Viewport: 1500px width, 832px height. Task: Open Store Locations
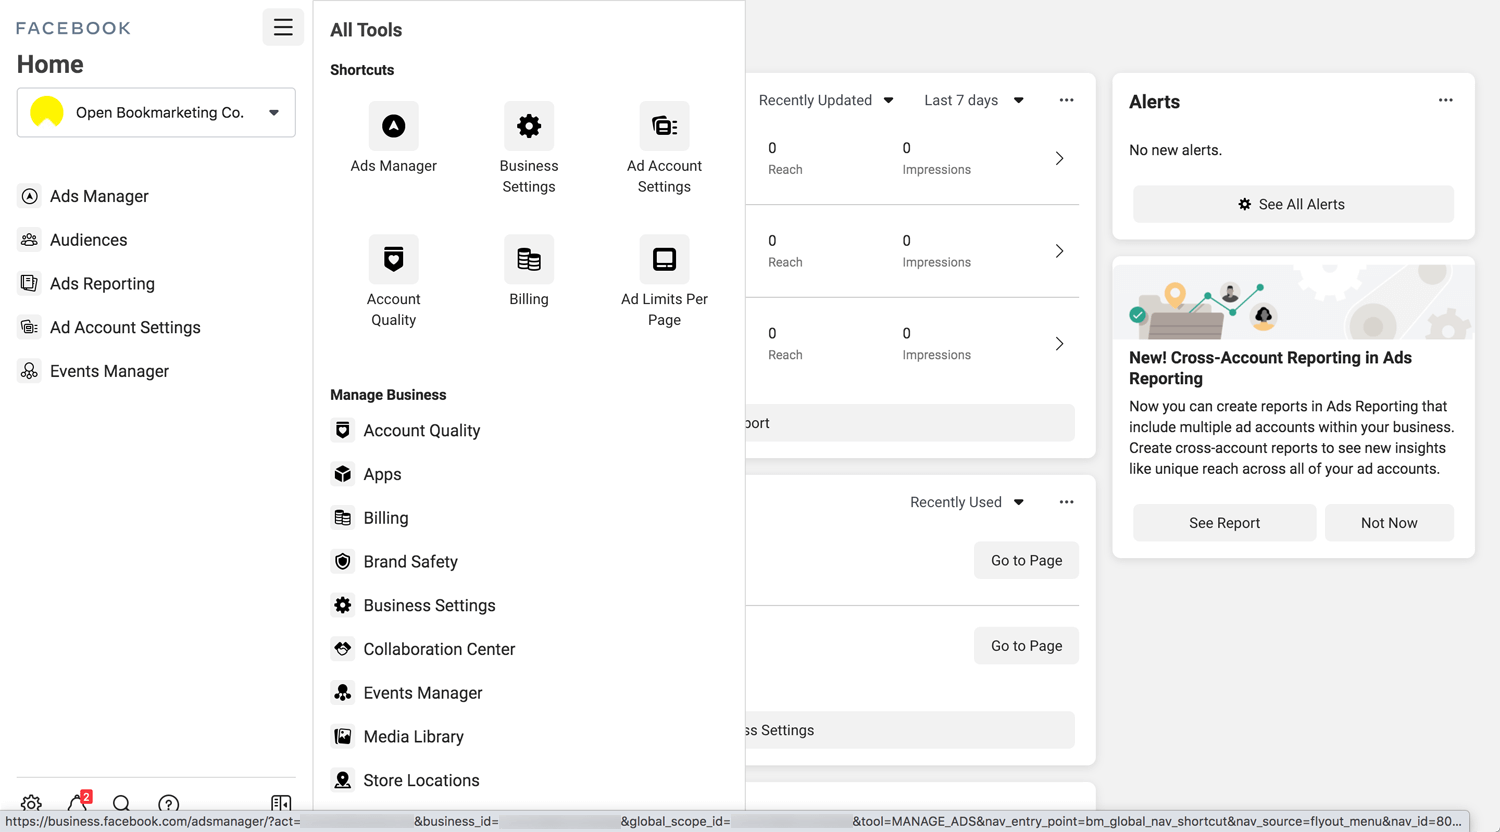pos(421,780)
